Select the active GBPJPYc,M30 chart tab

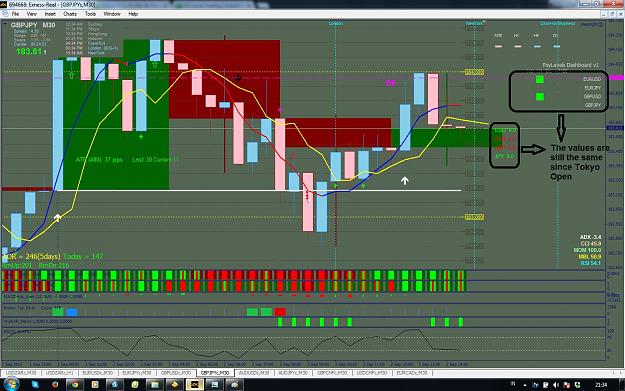tap(215, 373)
